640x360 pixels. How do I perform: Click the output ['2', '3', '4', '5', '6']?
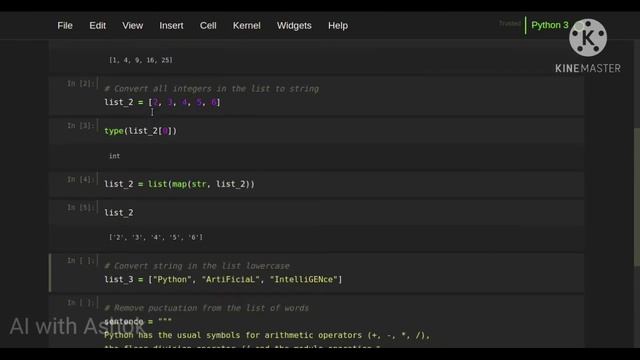click(156, 237)
